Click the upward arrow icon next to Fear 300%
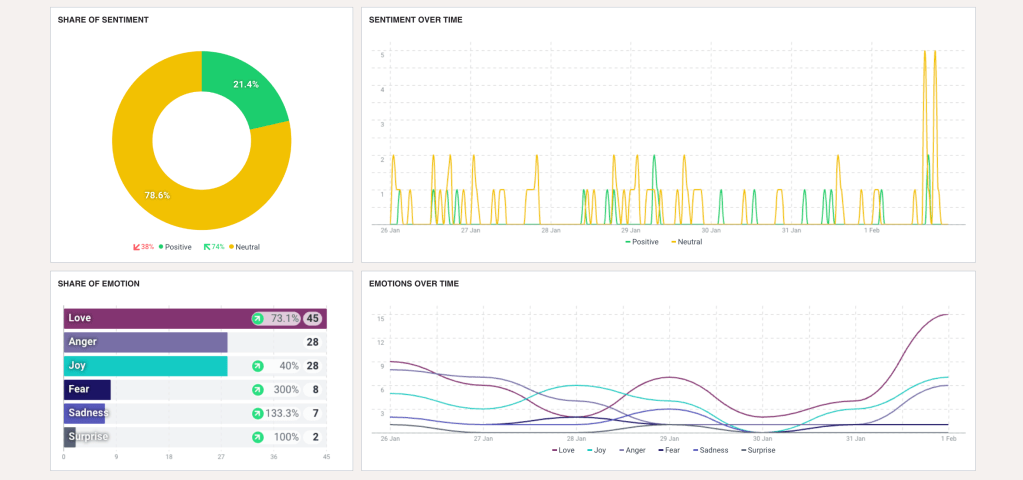1023x480 pixels. 257,390
